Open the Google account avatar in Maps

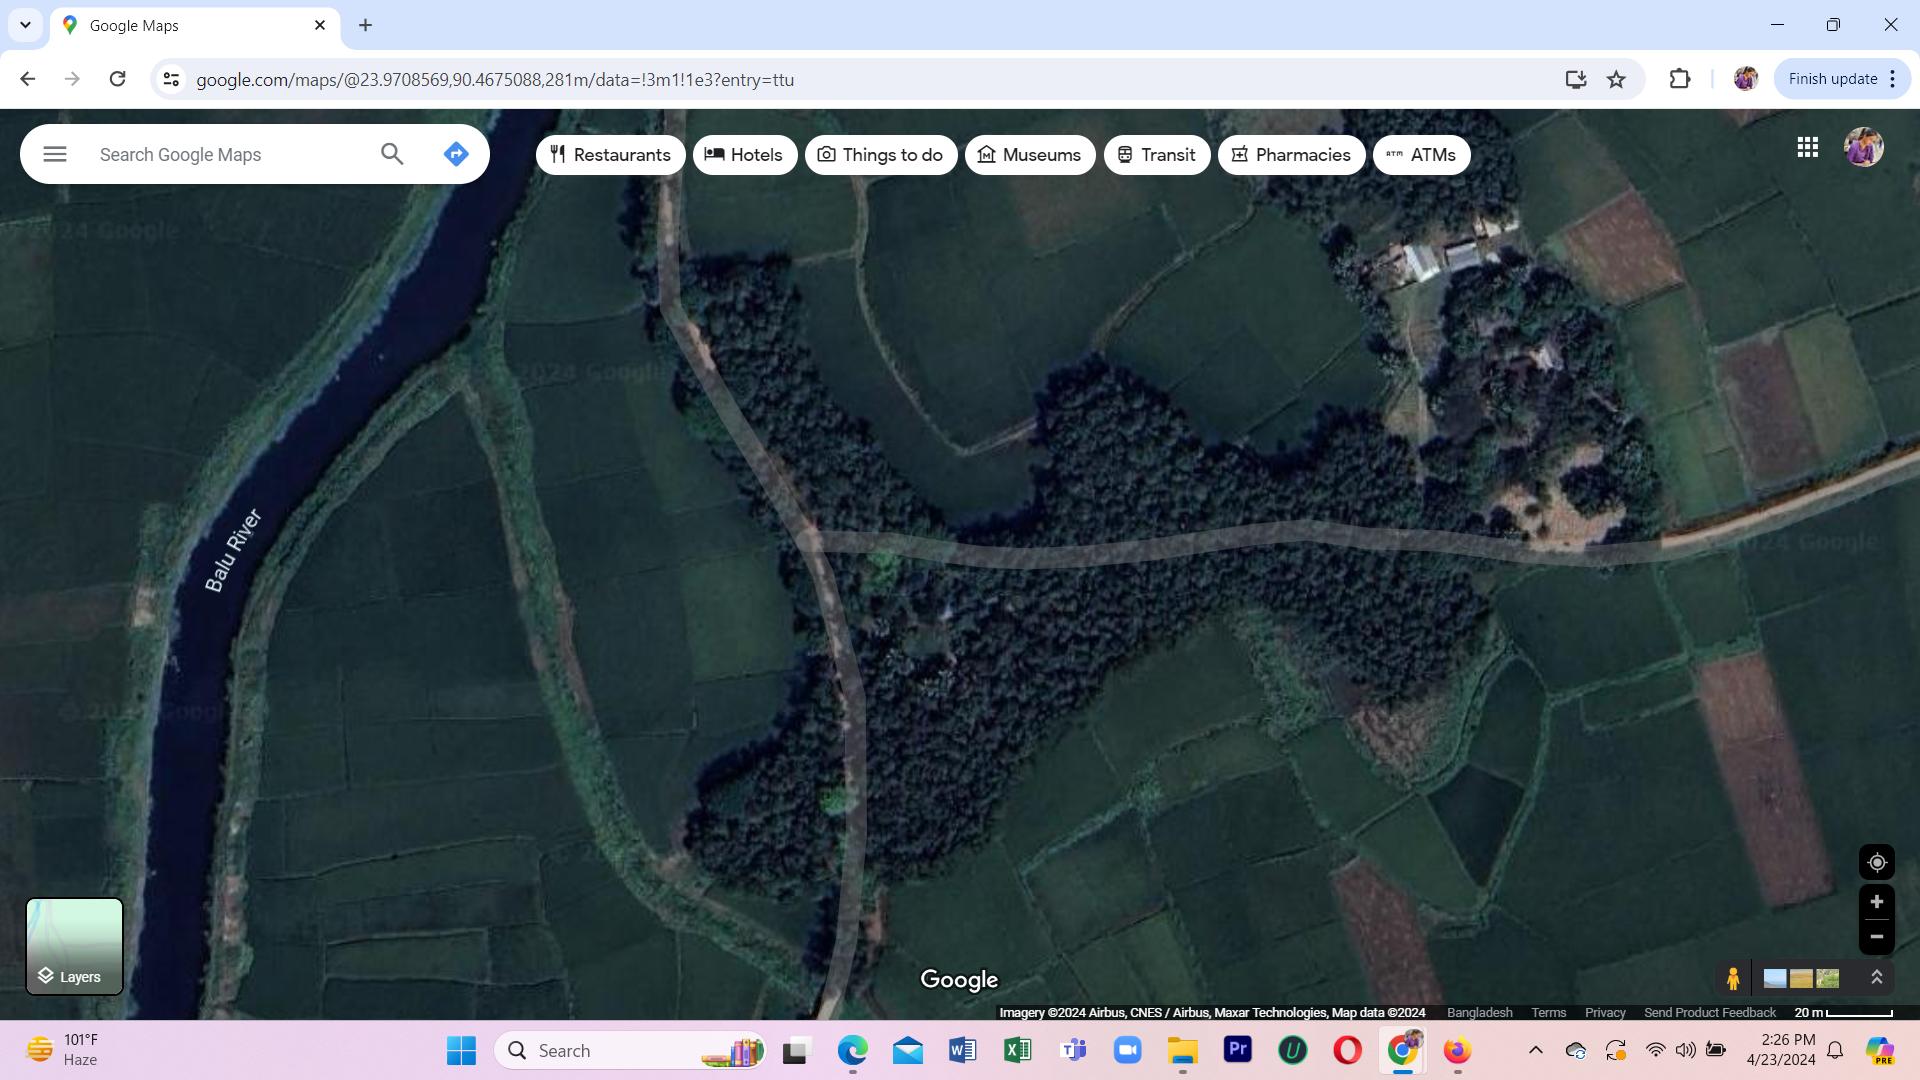pyautogui.click(x=1863, y=147)
